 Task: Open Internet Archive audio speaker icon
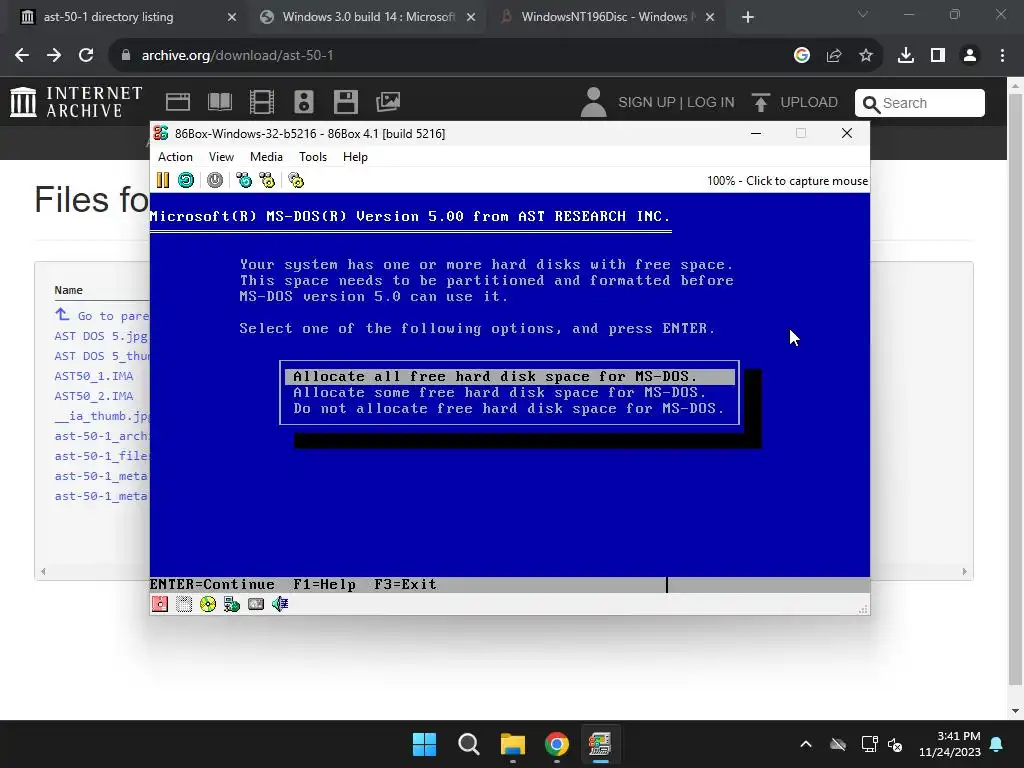(304, 102)
